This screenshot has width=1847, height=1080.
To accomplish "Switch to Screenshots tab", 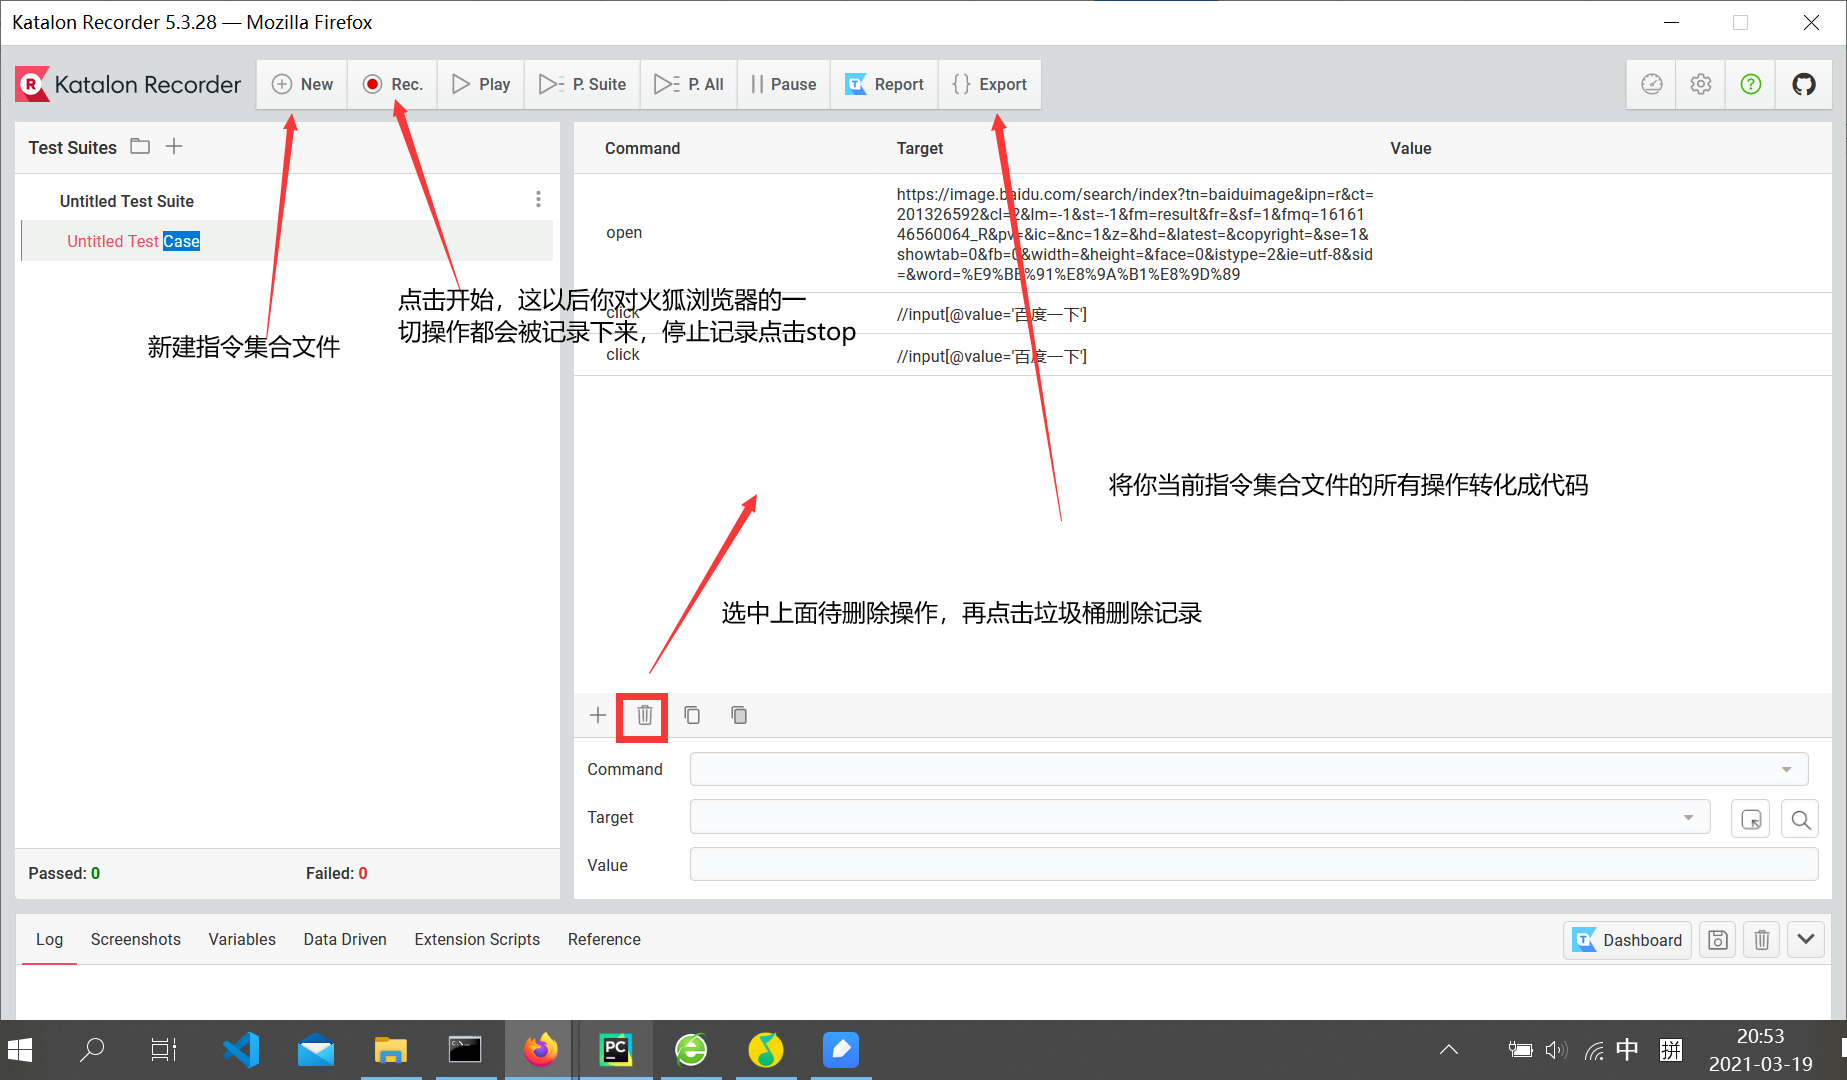I will (136, 939).
